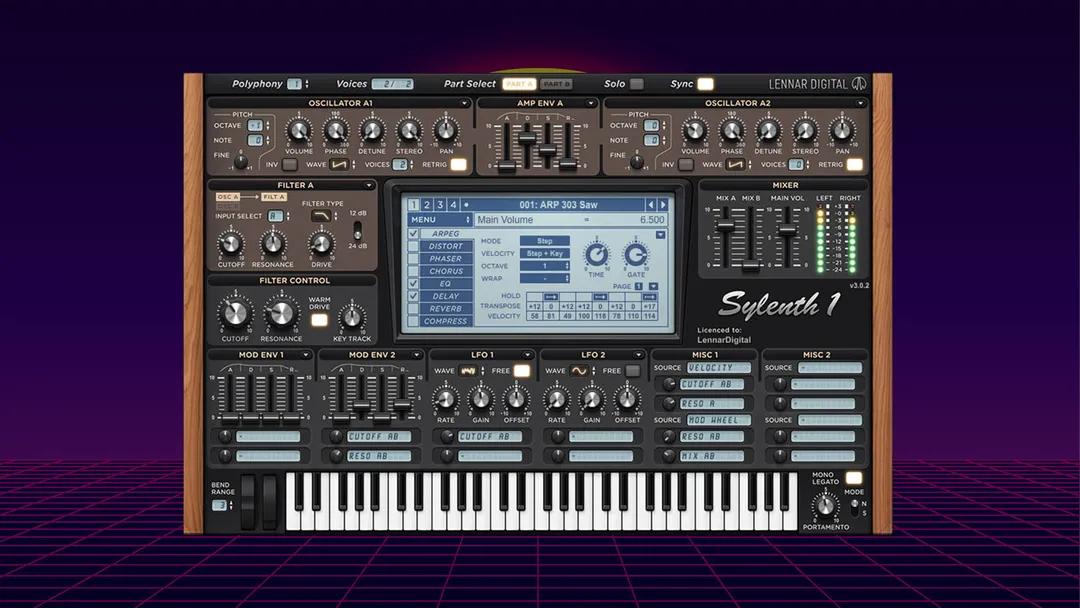The width and height of the screenshot is (1080, 608).
Task: Click the Oscillator A1 Pan knob
Action: [446, 131]
